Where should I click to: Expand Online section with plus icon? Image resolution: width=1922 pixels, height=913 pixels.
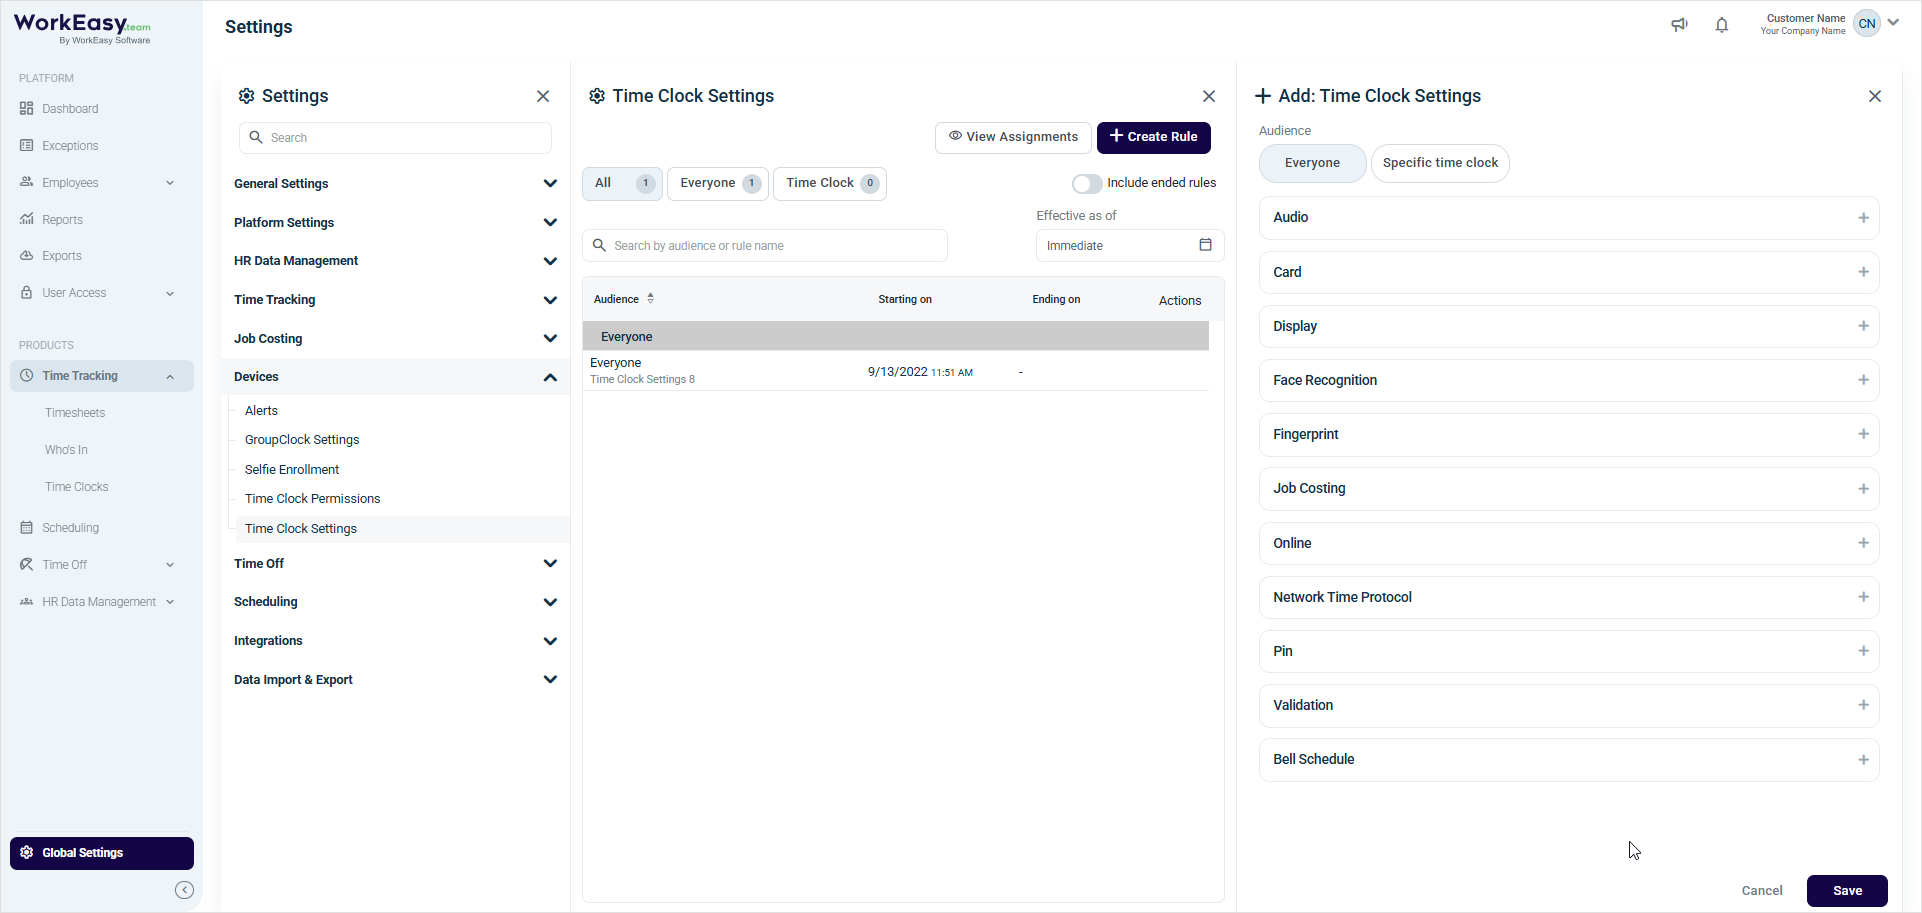pyautogui.click(x=1863, y=543)
